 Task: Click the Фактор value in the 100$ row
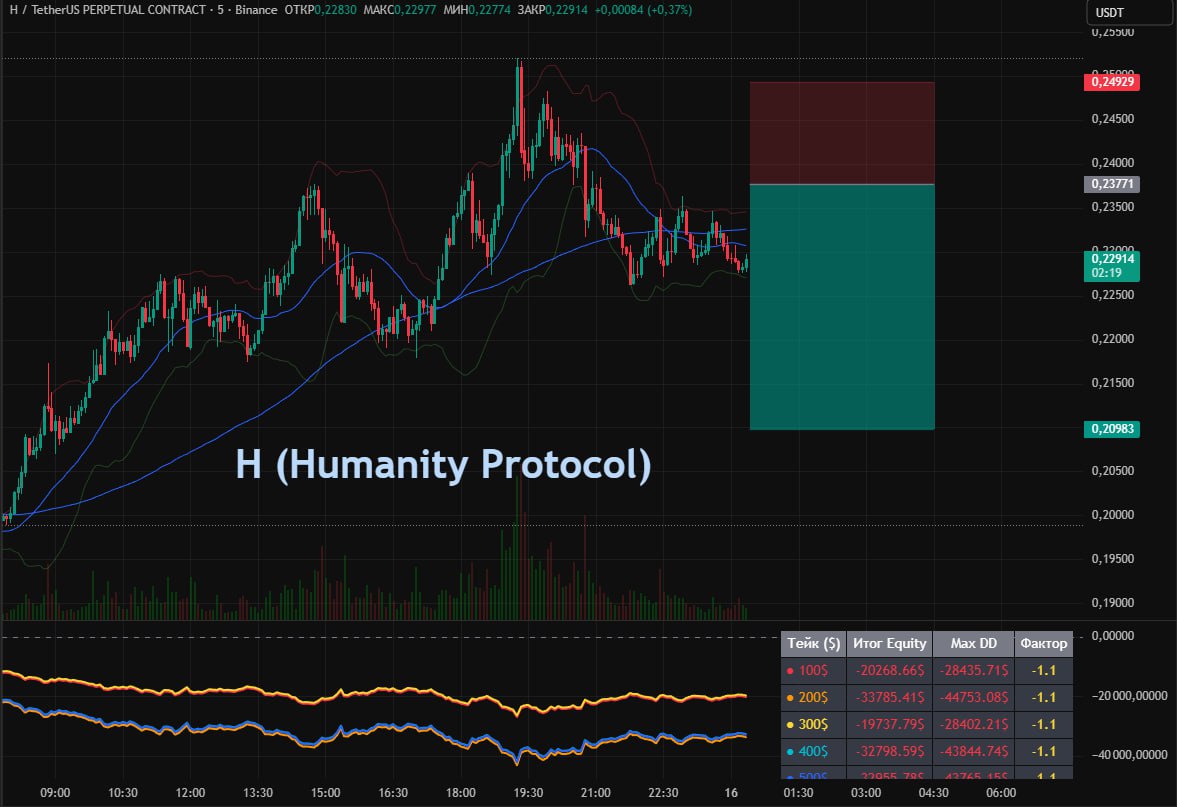[x=1043, y=670]
